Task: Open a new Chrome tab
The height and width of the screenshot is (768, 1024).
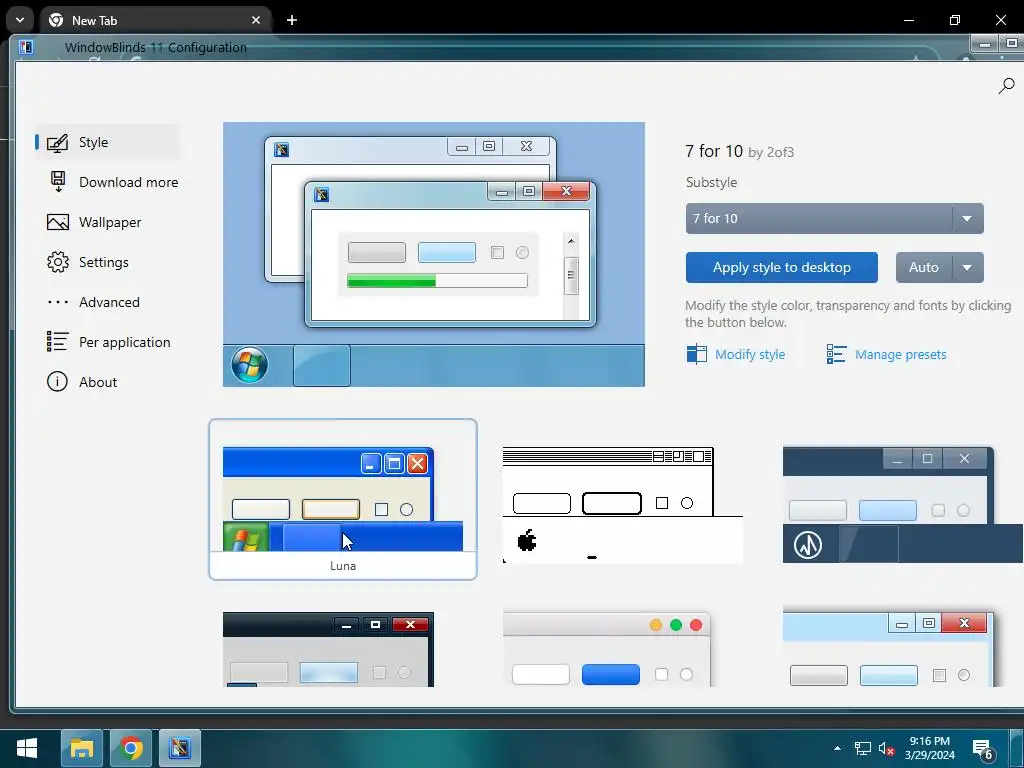Action: 292,20
